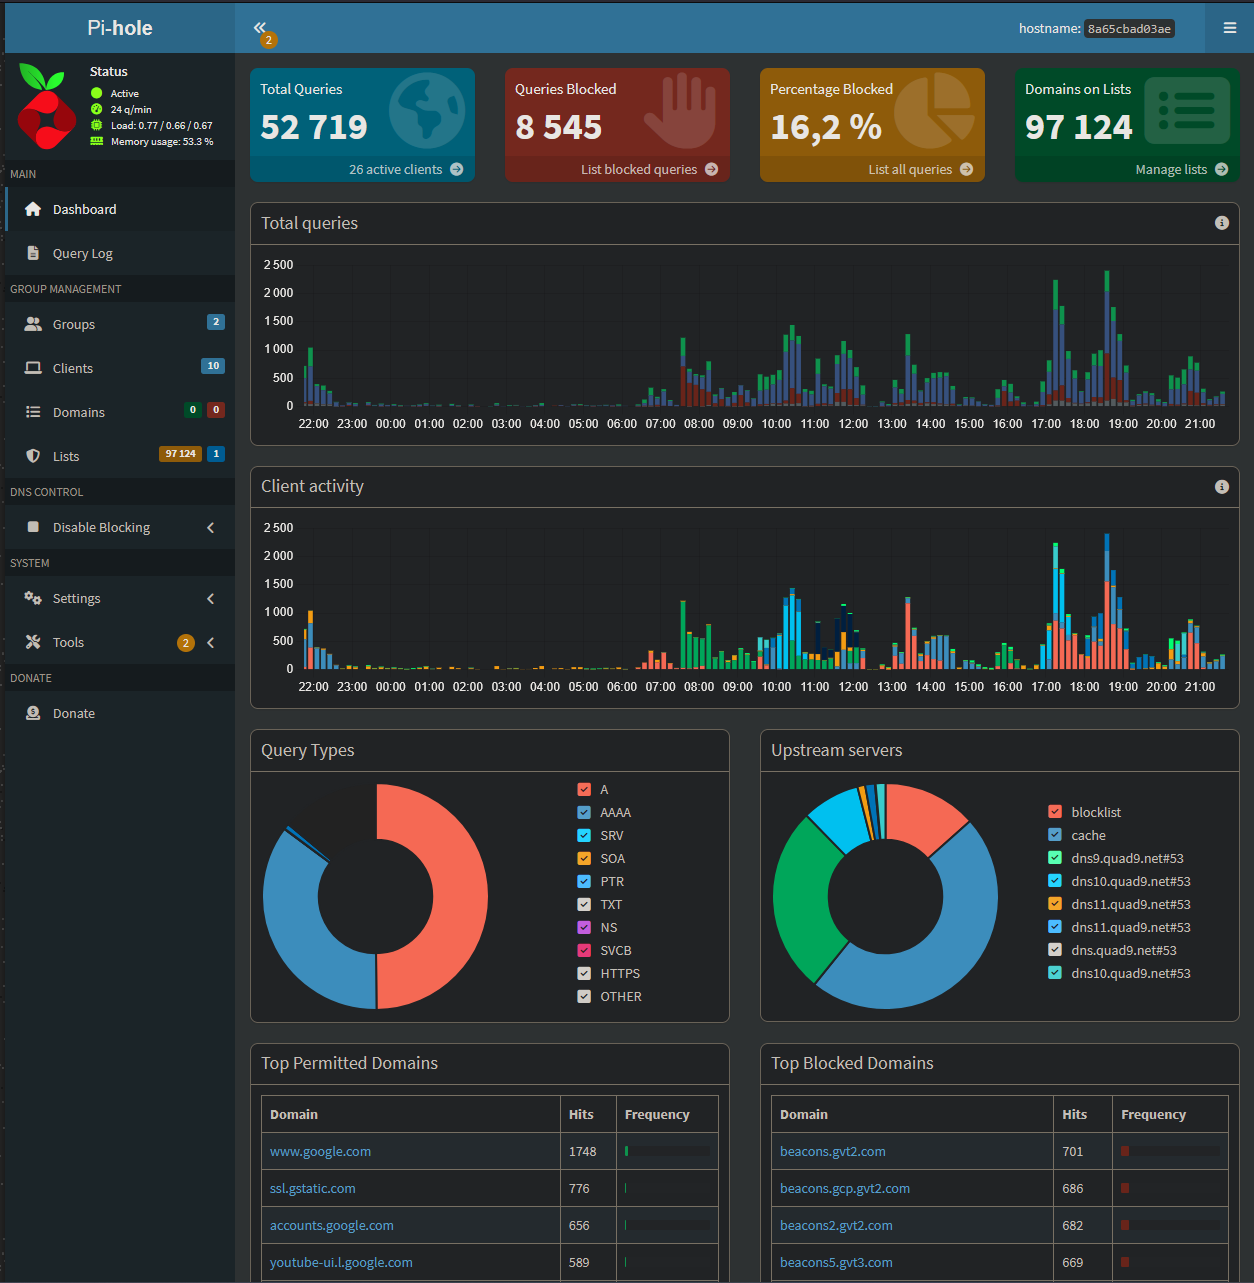Go to Groups in sidebar
The width and height of the screenshot is (1254, 1283).
[120, 324]
